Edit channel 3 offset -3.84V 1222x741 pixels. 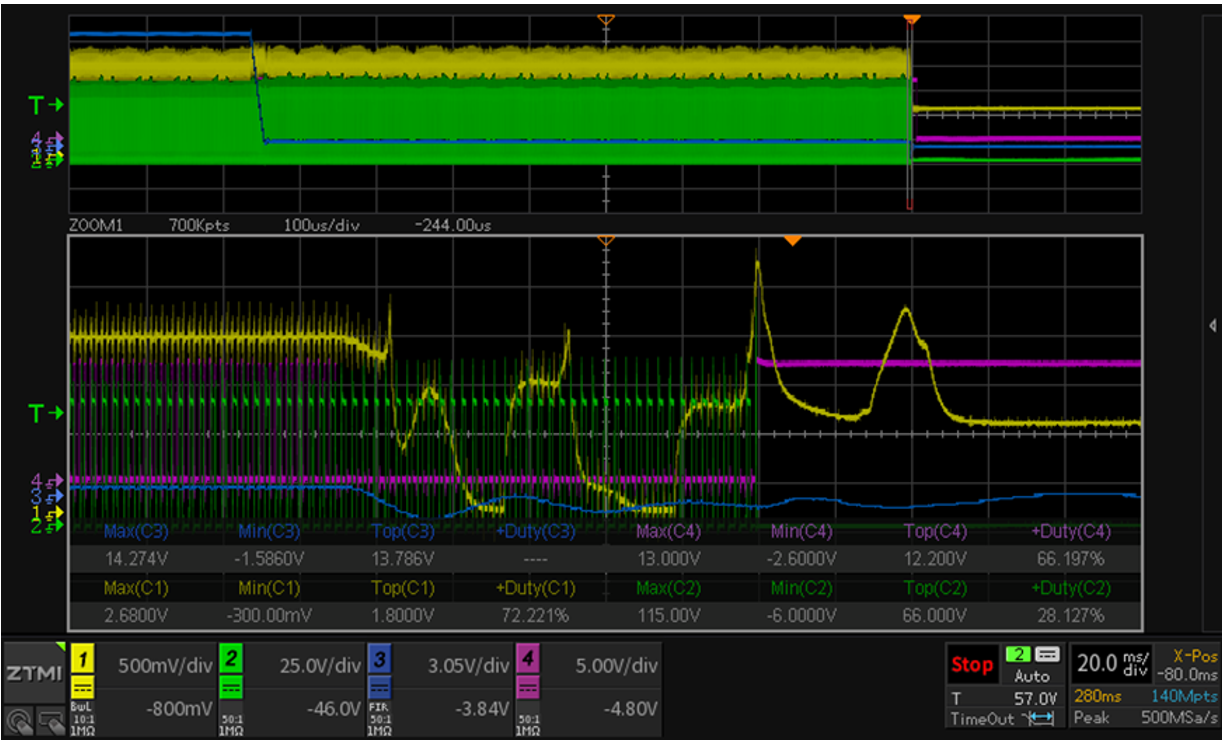[x=482, y=709]
